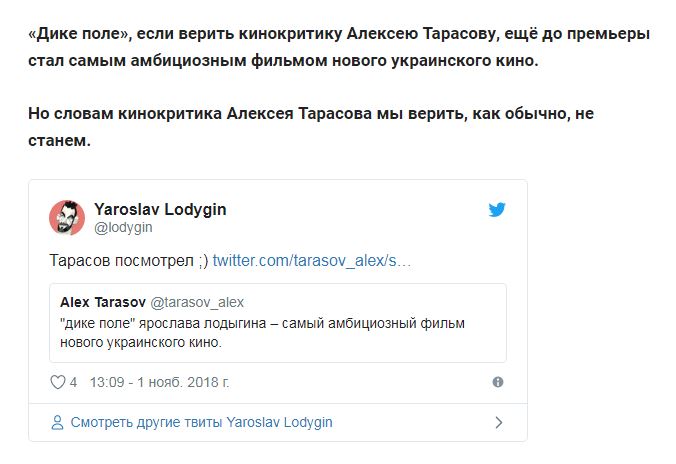Click the like count number 4
Viewport: 676px width, 464px height.
click(73, 382)
